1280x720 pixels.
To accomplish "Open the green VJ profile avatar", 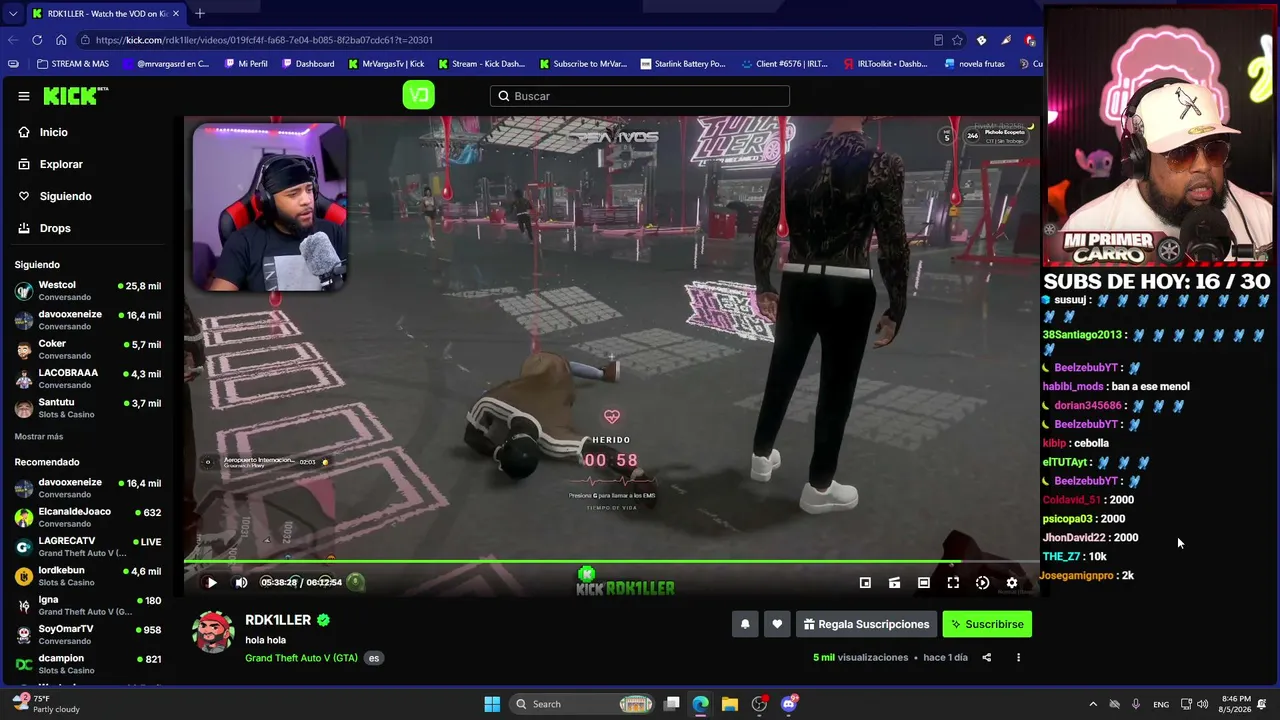I will (x=418, y=95).
